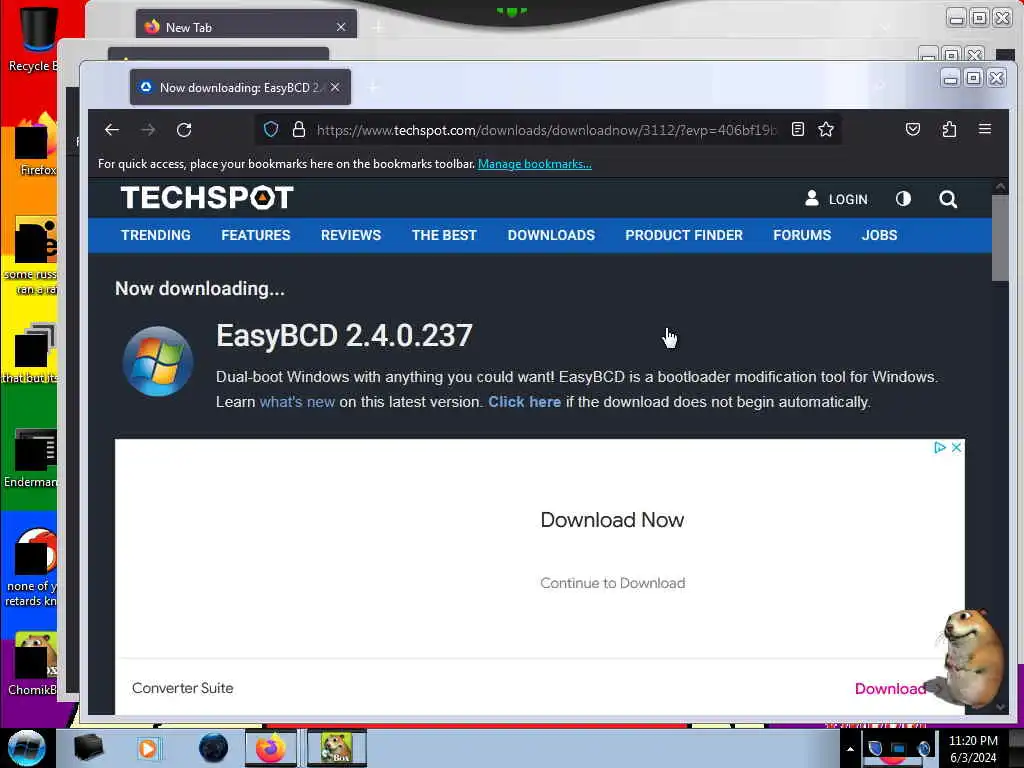Open the Windows Start orb
The width and height of the screenshot is (1024, 768).
tap(27, 748)
